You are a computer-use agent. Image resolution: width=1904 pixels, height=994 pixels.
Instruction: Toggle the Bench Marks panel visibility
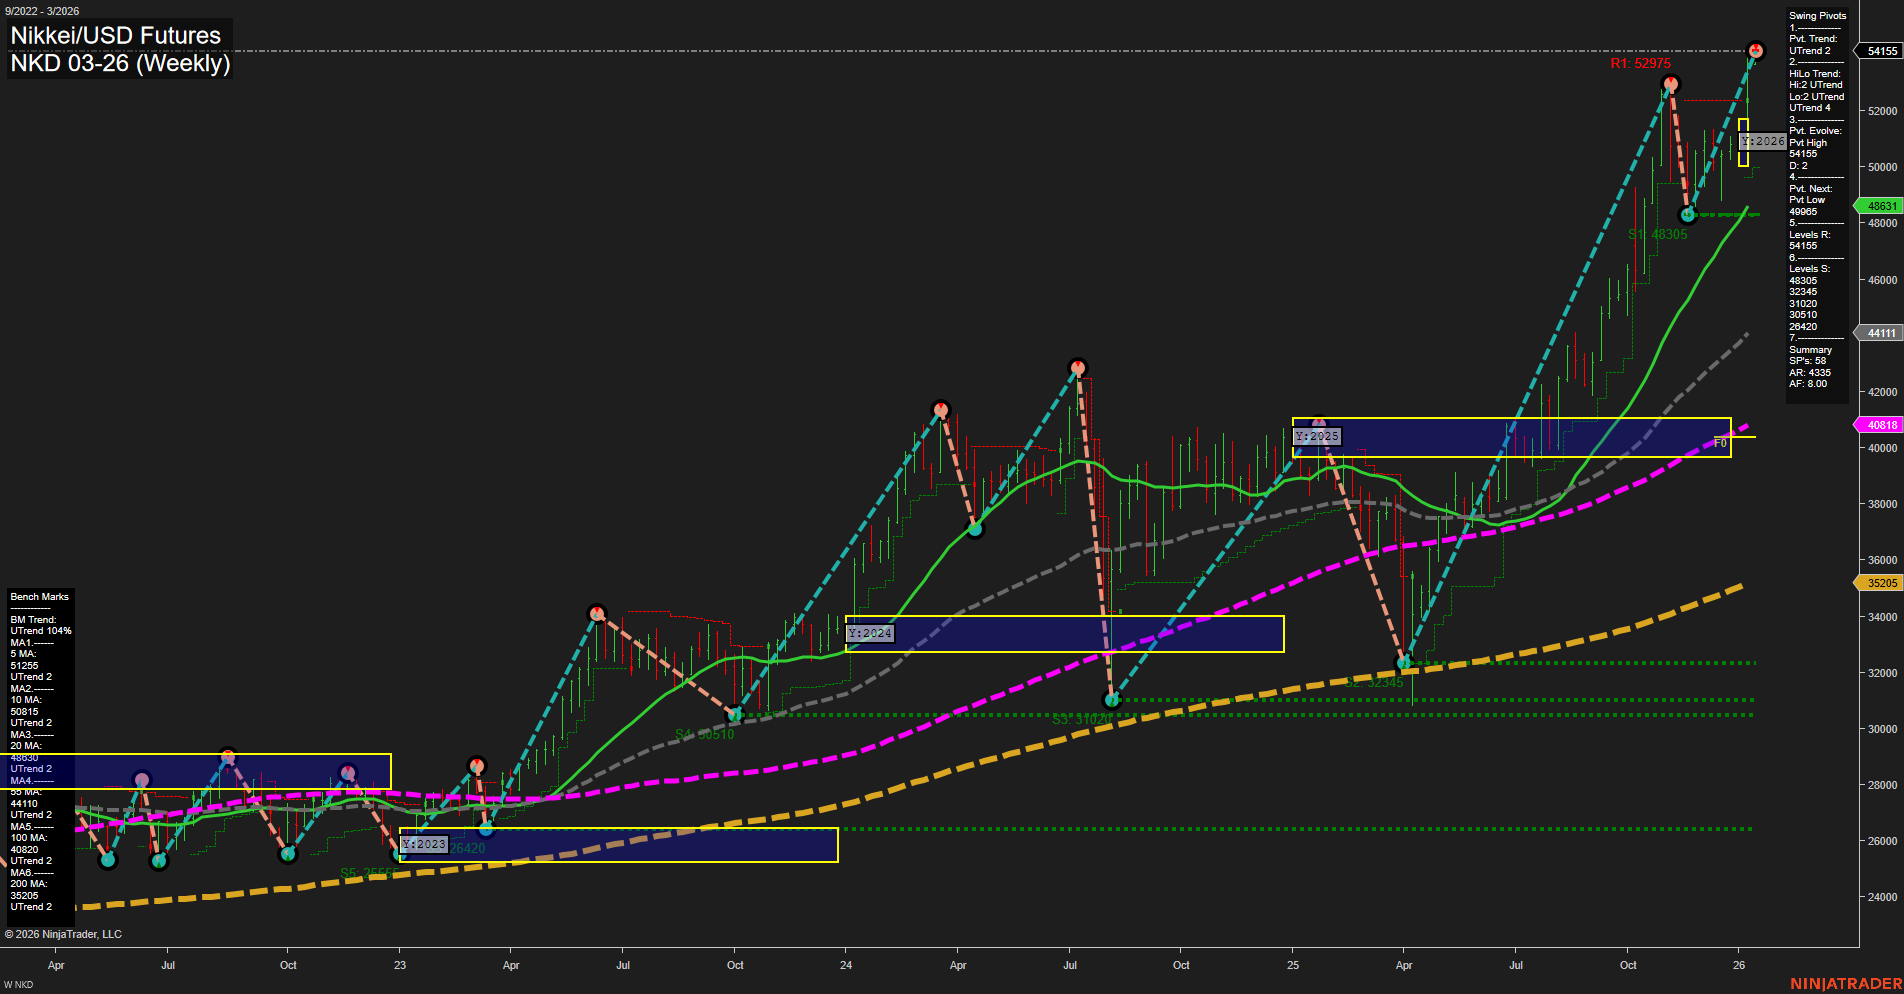[38, 596]
